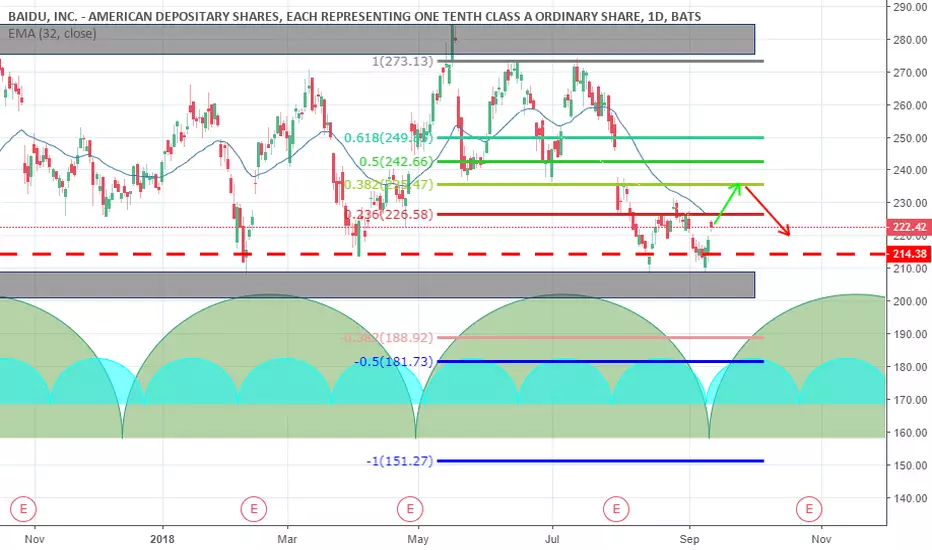This screenshot has width=932, height=550.
Task: Click the Sep label on the time axis
Action: (x=689, y=539)
